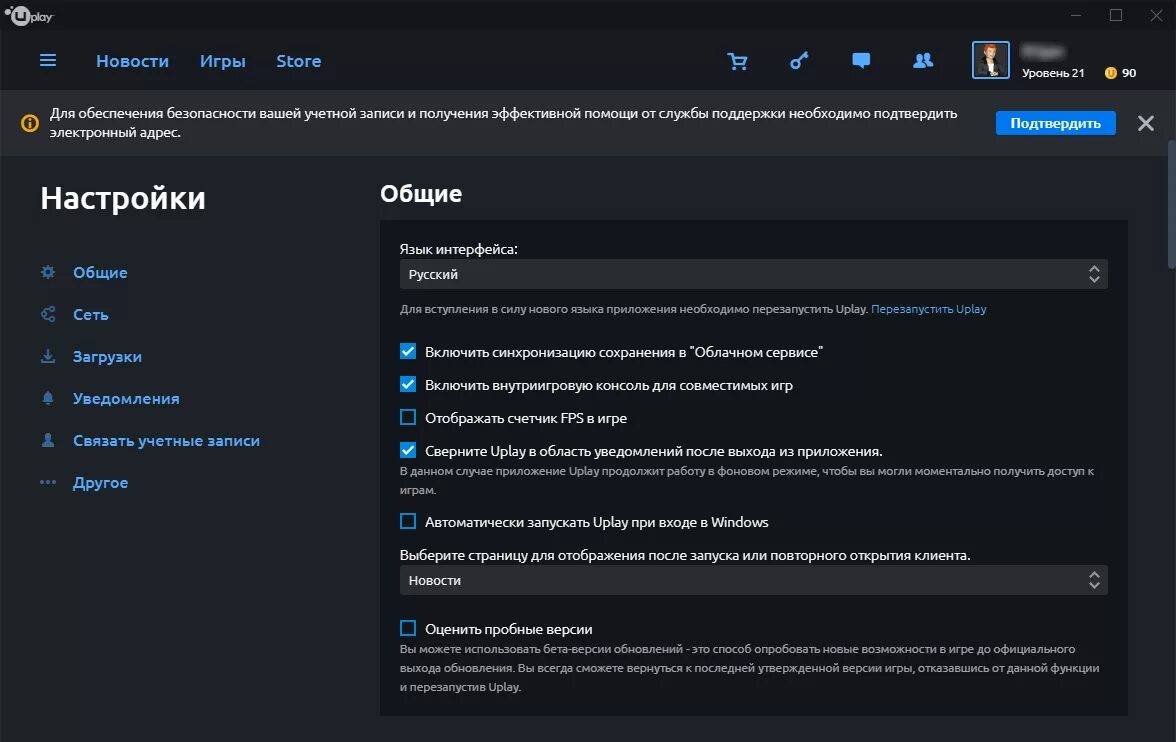
Task: Click the download icon next to Загрузки
Action: [48, 356]
